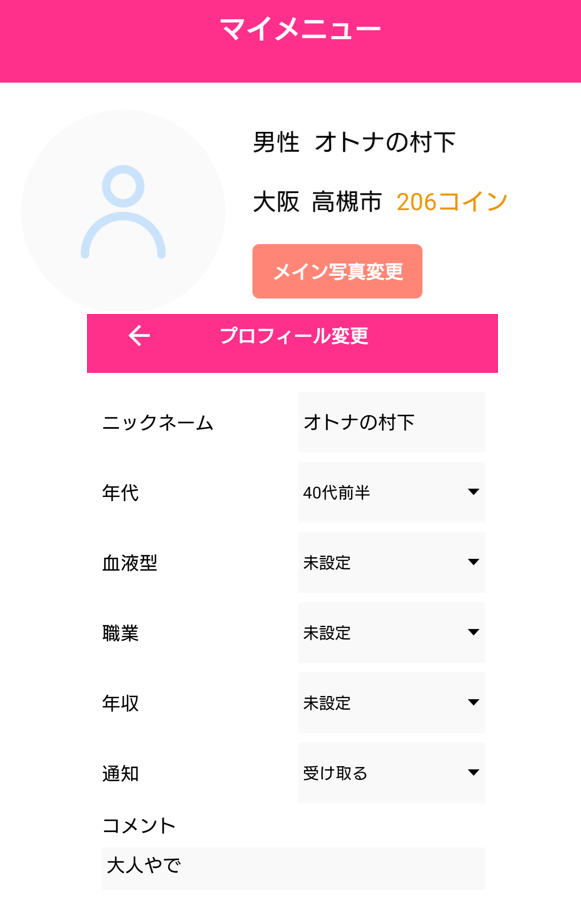Click the 男性 オトナの村下 display name
This screenshot has height=919, width=581.
(x=355, y=142)
